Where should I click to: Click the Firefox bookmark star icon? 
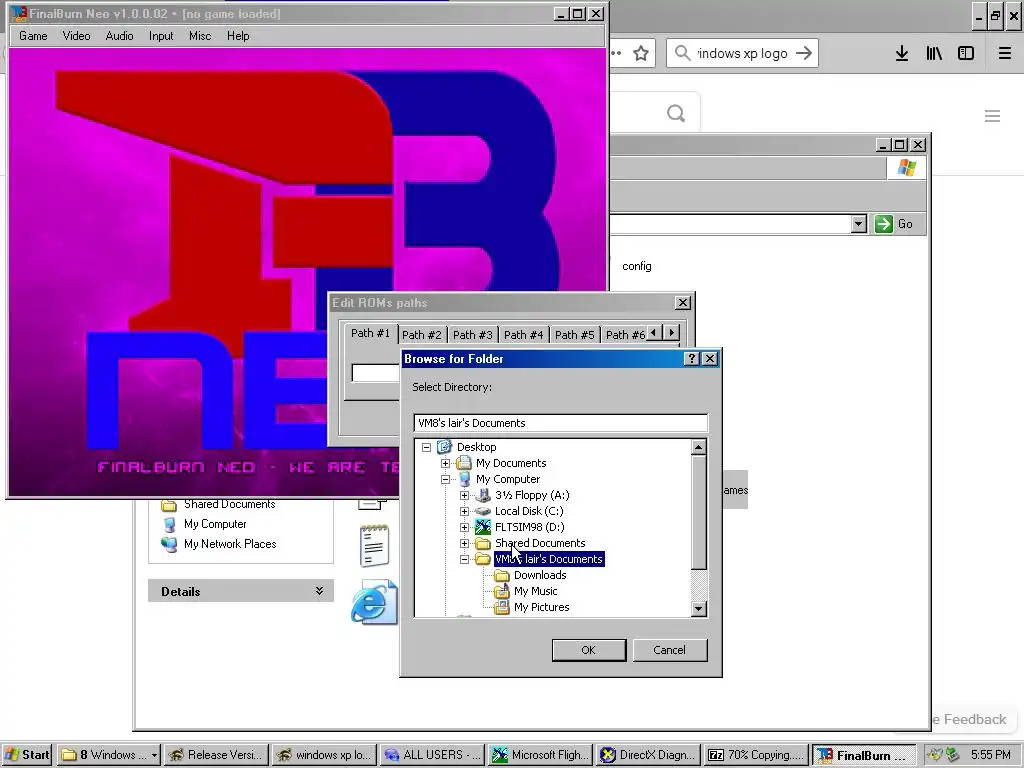click(x=641, y=54)
